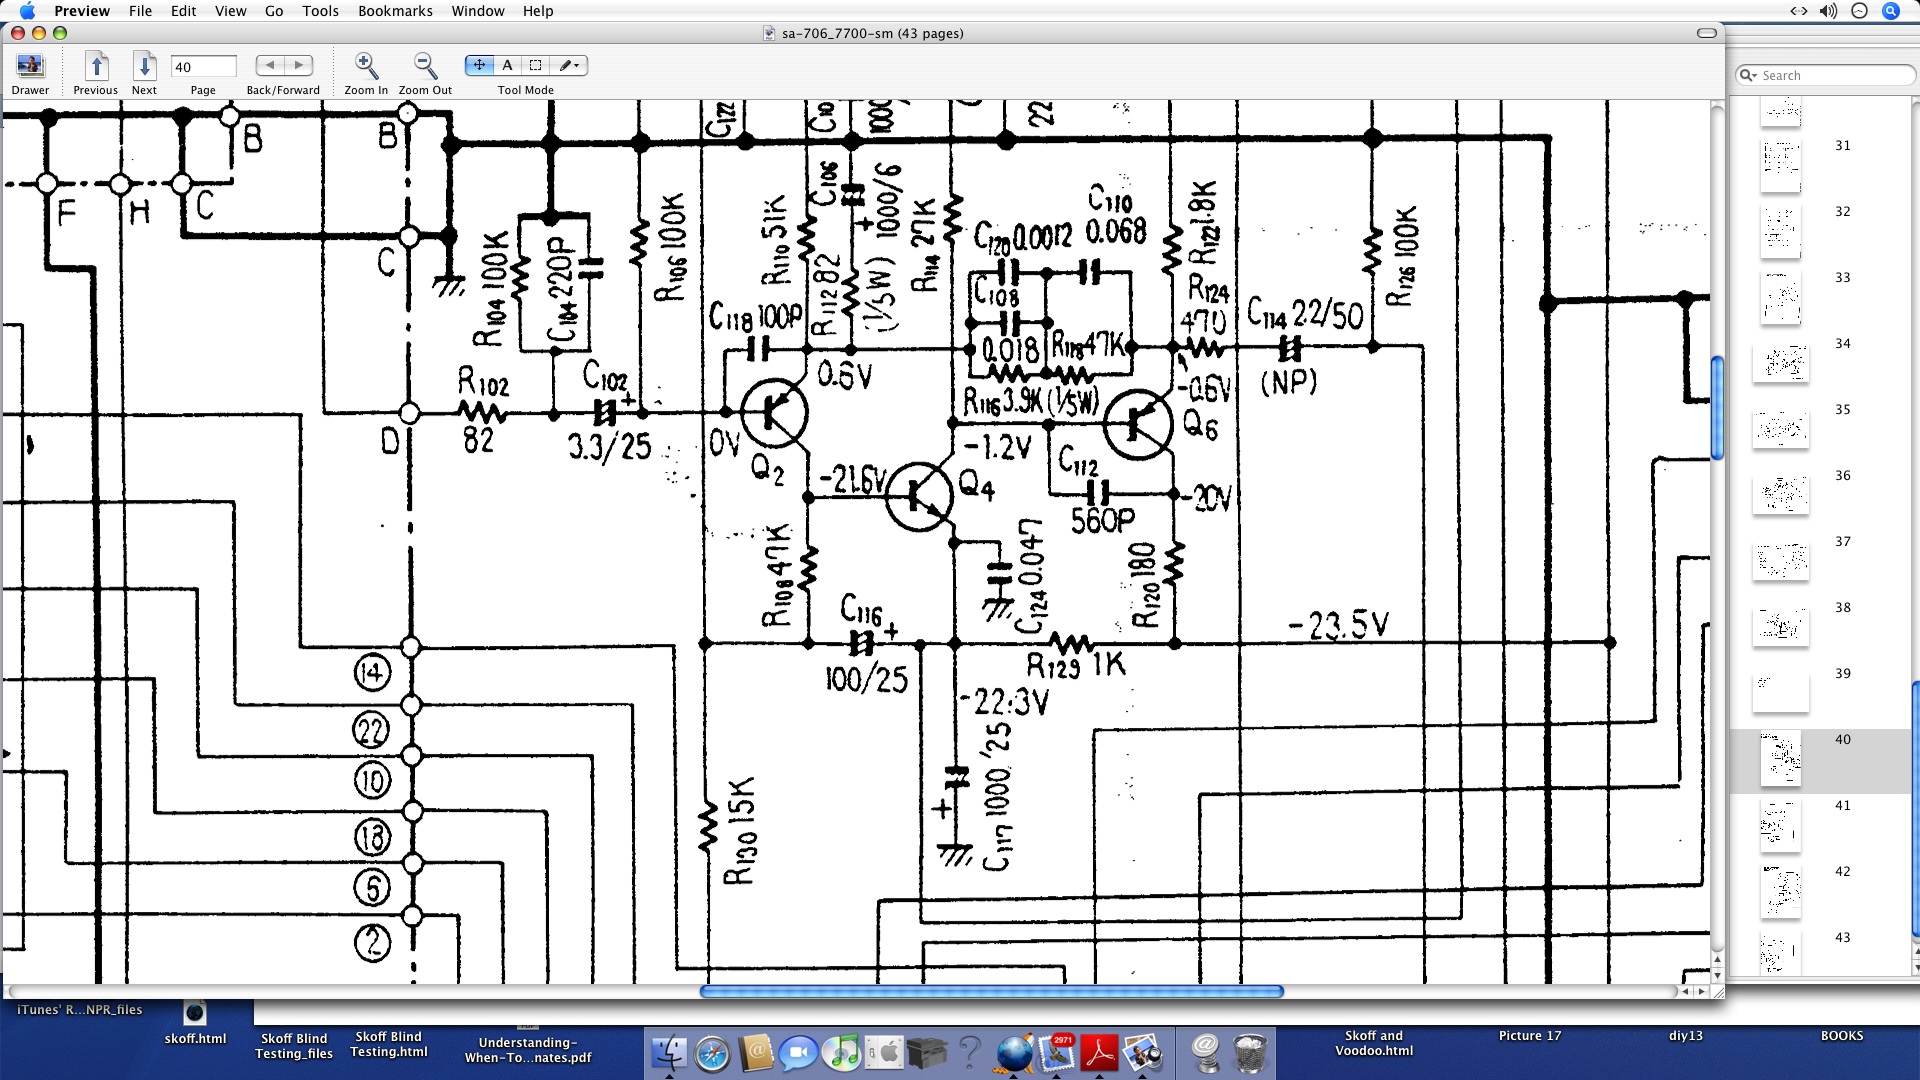Click Zoom In magnifier
Viewport: 1920px width, 1080px height.
tap(366, 66)
